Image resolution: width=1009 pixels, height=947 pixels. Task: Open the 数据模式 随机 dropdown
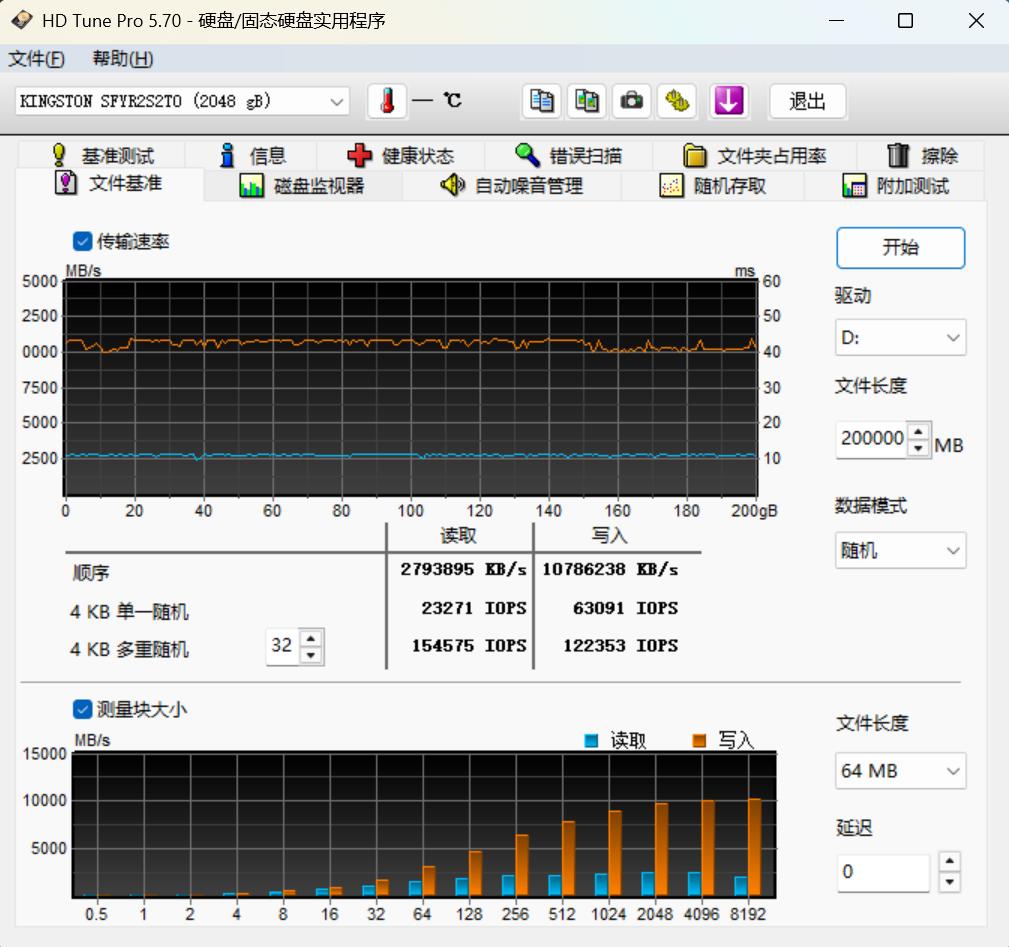(x=900, y=550)
